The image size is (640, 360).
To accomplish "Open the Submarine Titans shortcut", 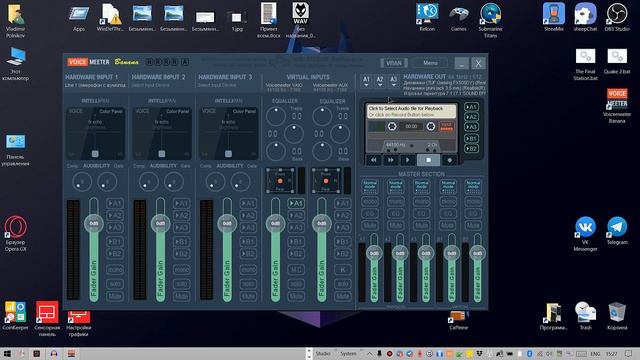I will pyautogui.click(x=490, y=20).
